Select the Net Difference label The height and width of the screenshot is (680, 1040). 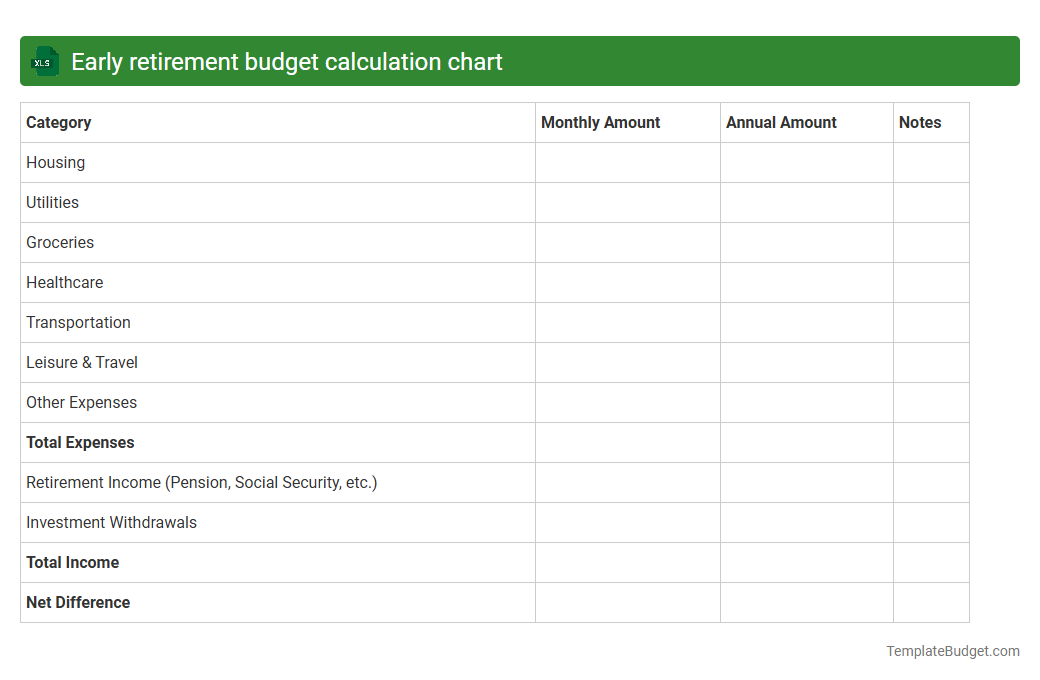[x=77, y=602]
